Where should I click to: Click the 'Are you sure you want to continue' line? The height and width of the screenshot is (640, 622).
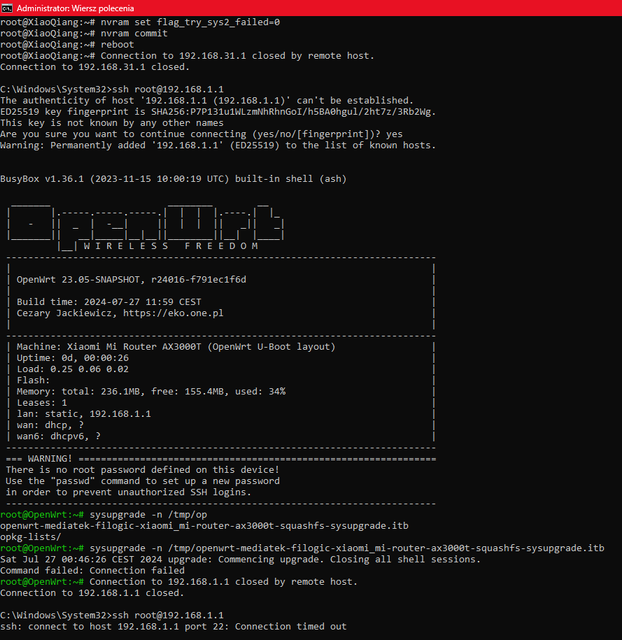201,134
